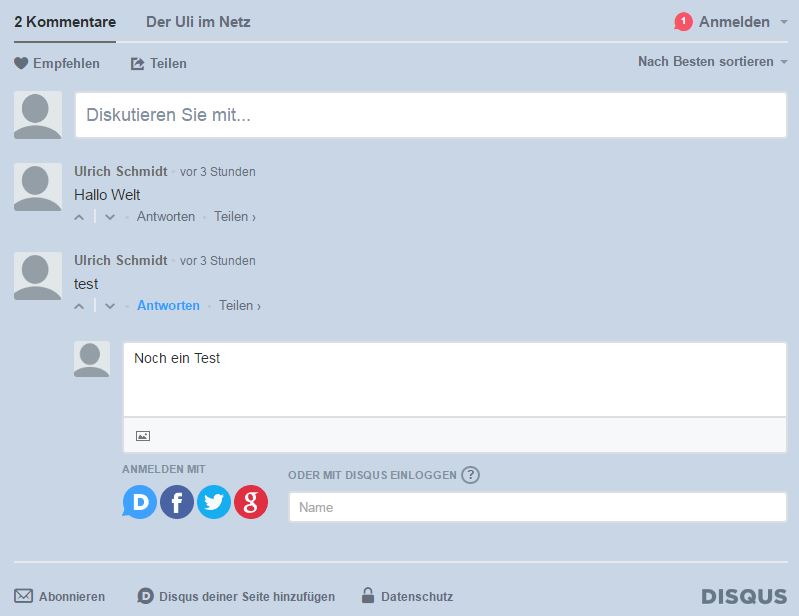The image size is (799, 616).
Task: Downvote the 'test' comment
Action: (110, 306)
